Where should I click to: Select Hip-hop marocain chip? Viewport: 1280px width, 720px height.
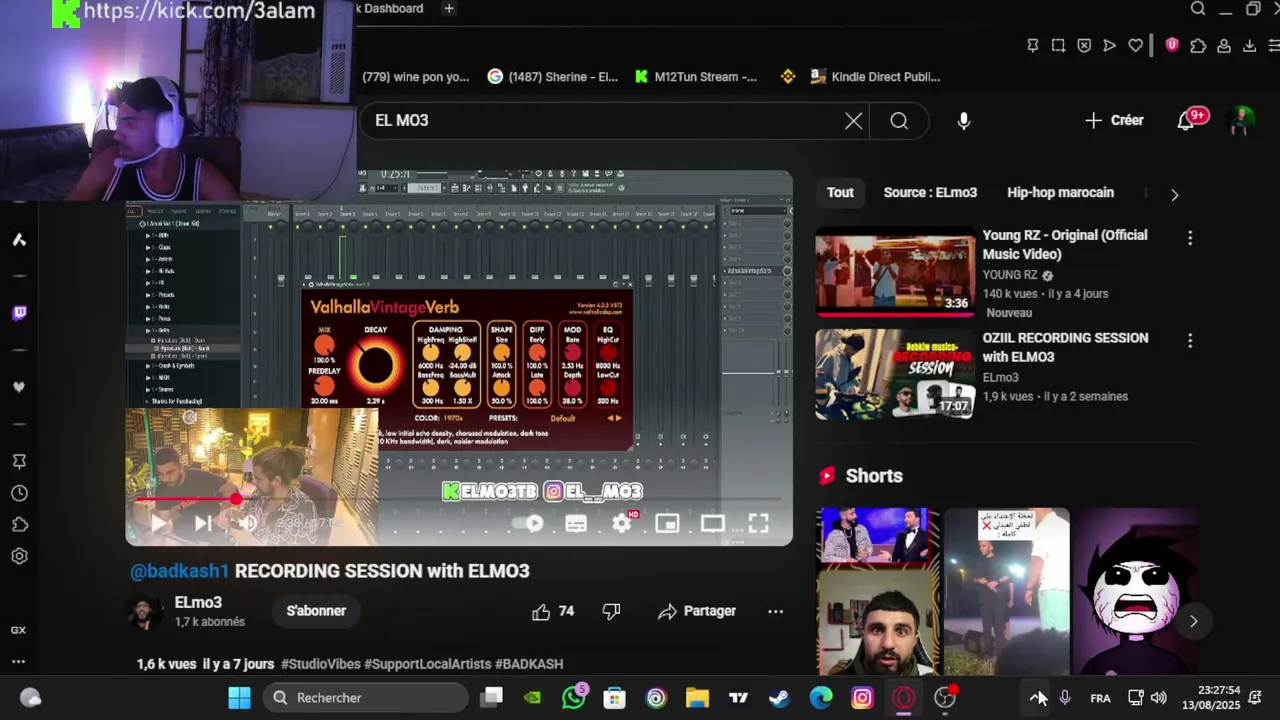click(x=1060, y=192)
